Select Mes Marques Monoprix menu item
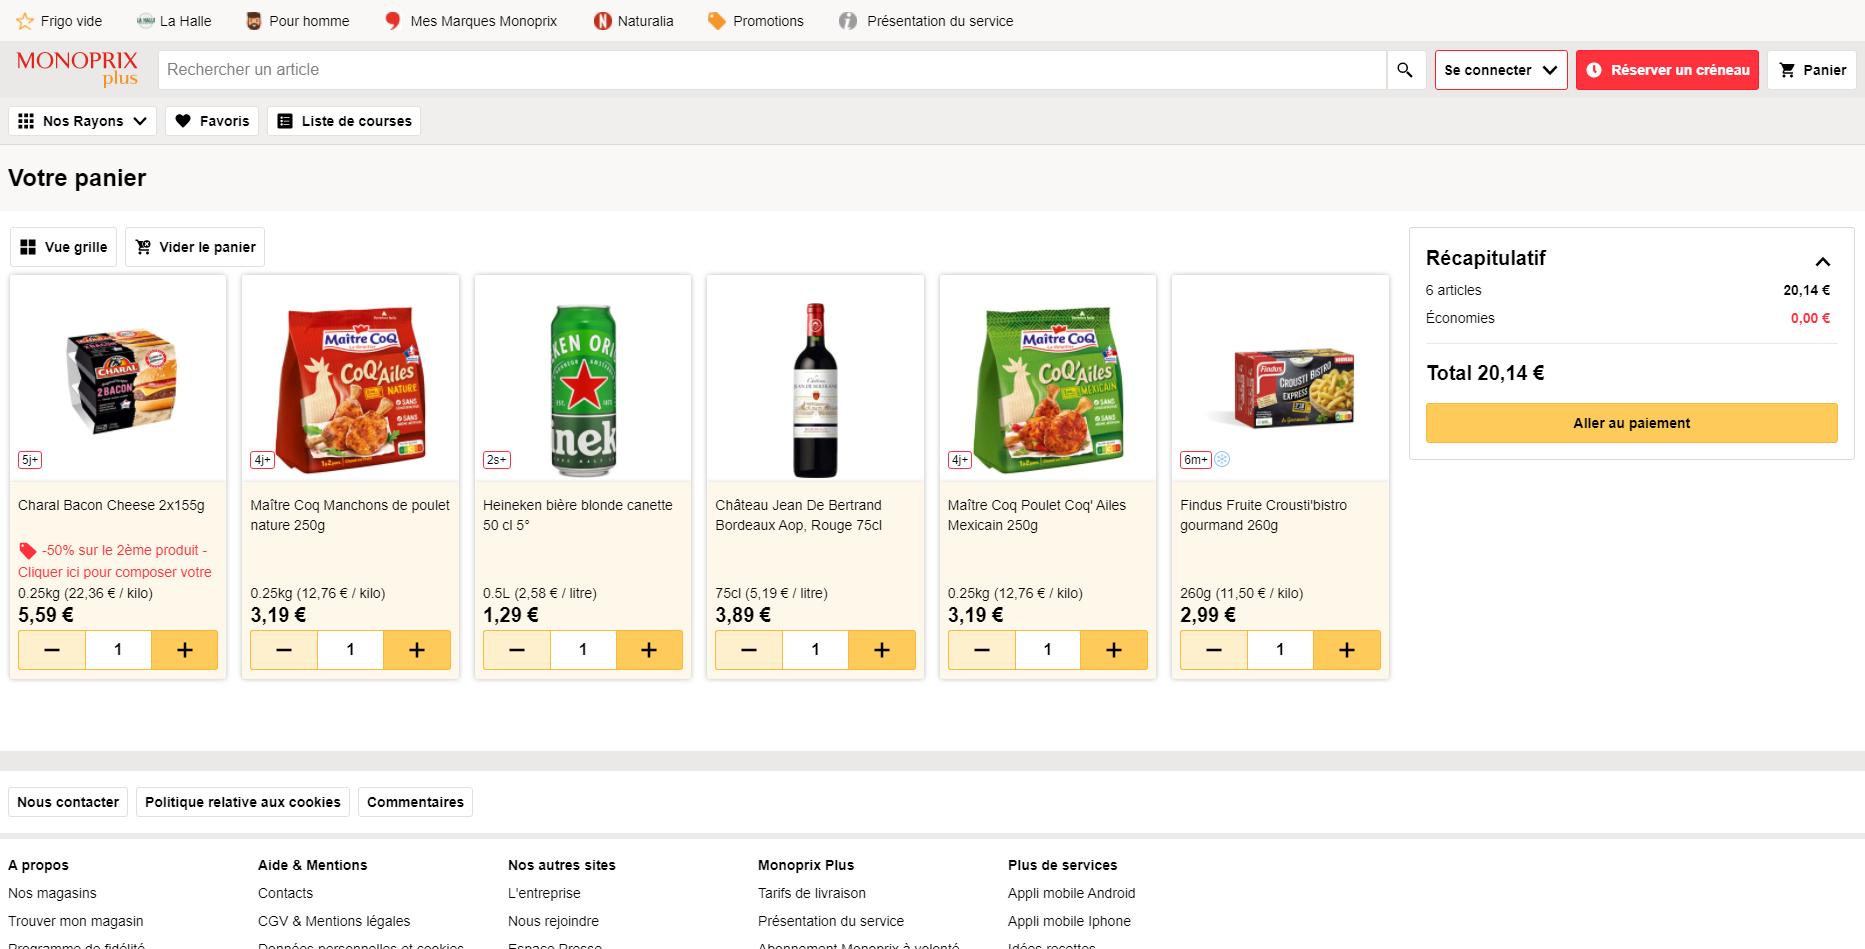1865x949 pixels. point(471,21)
